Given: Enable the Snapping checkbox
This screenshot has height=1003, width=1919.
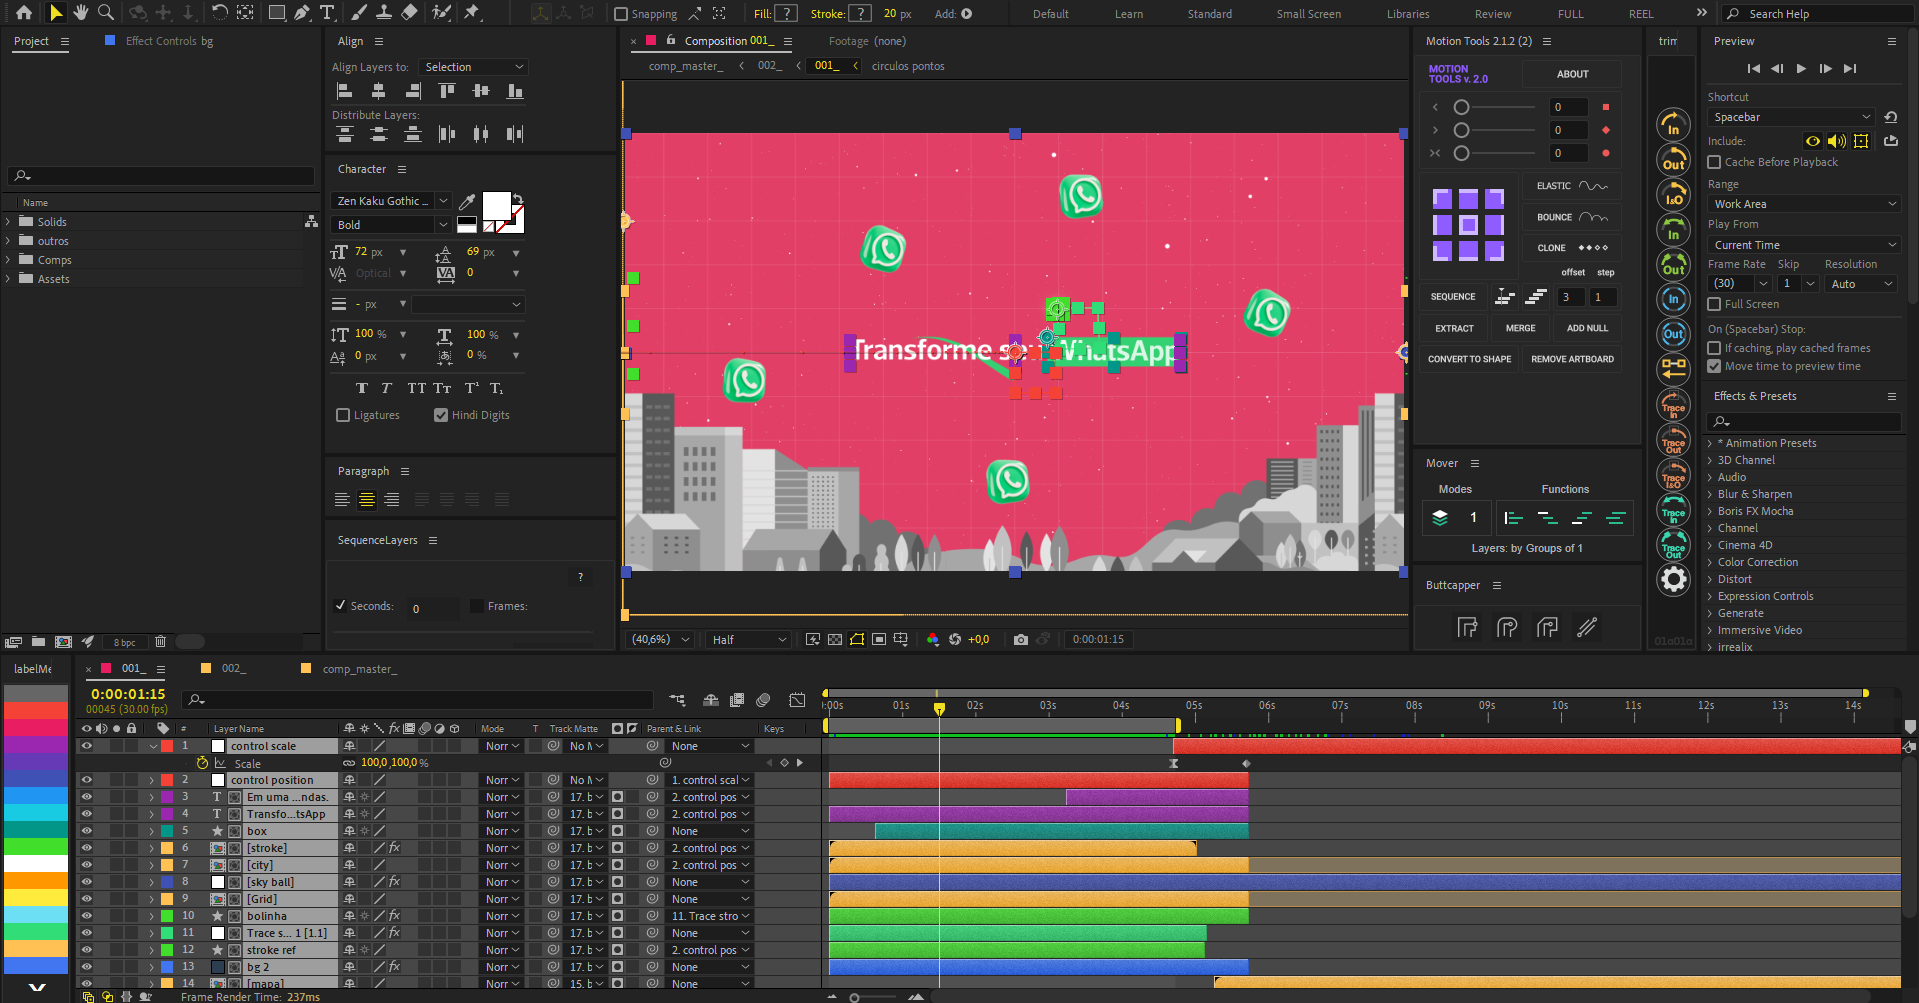Looking at the screenshot, I should tap(621, 14).
